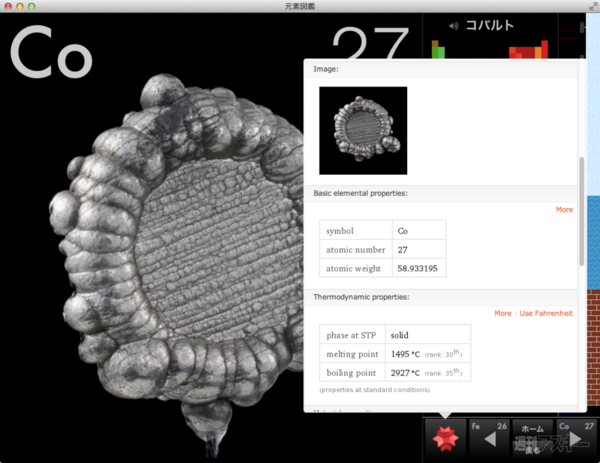The image size is (600, 463).
Task: Click the red periodic table position block
Action: [528, 50]
